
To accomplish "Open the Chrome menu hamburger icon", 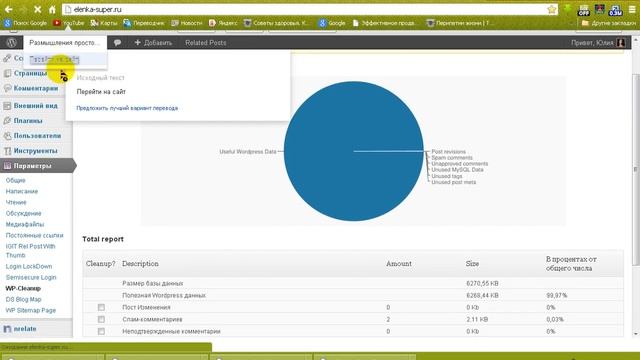I will 632,9.
